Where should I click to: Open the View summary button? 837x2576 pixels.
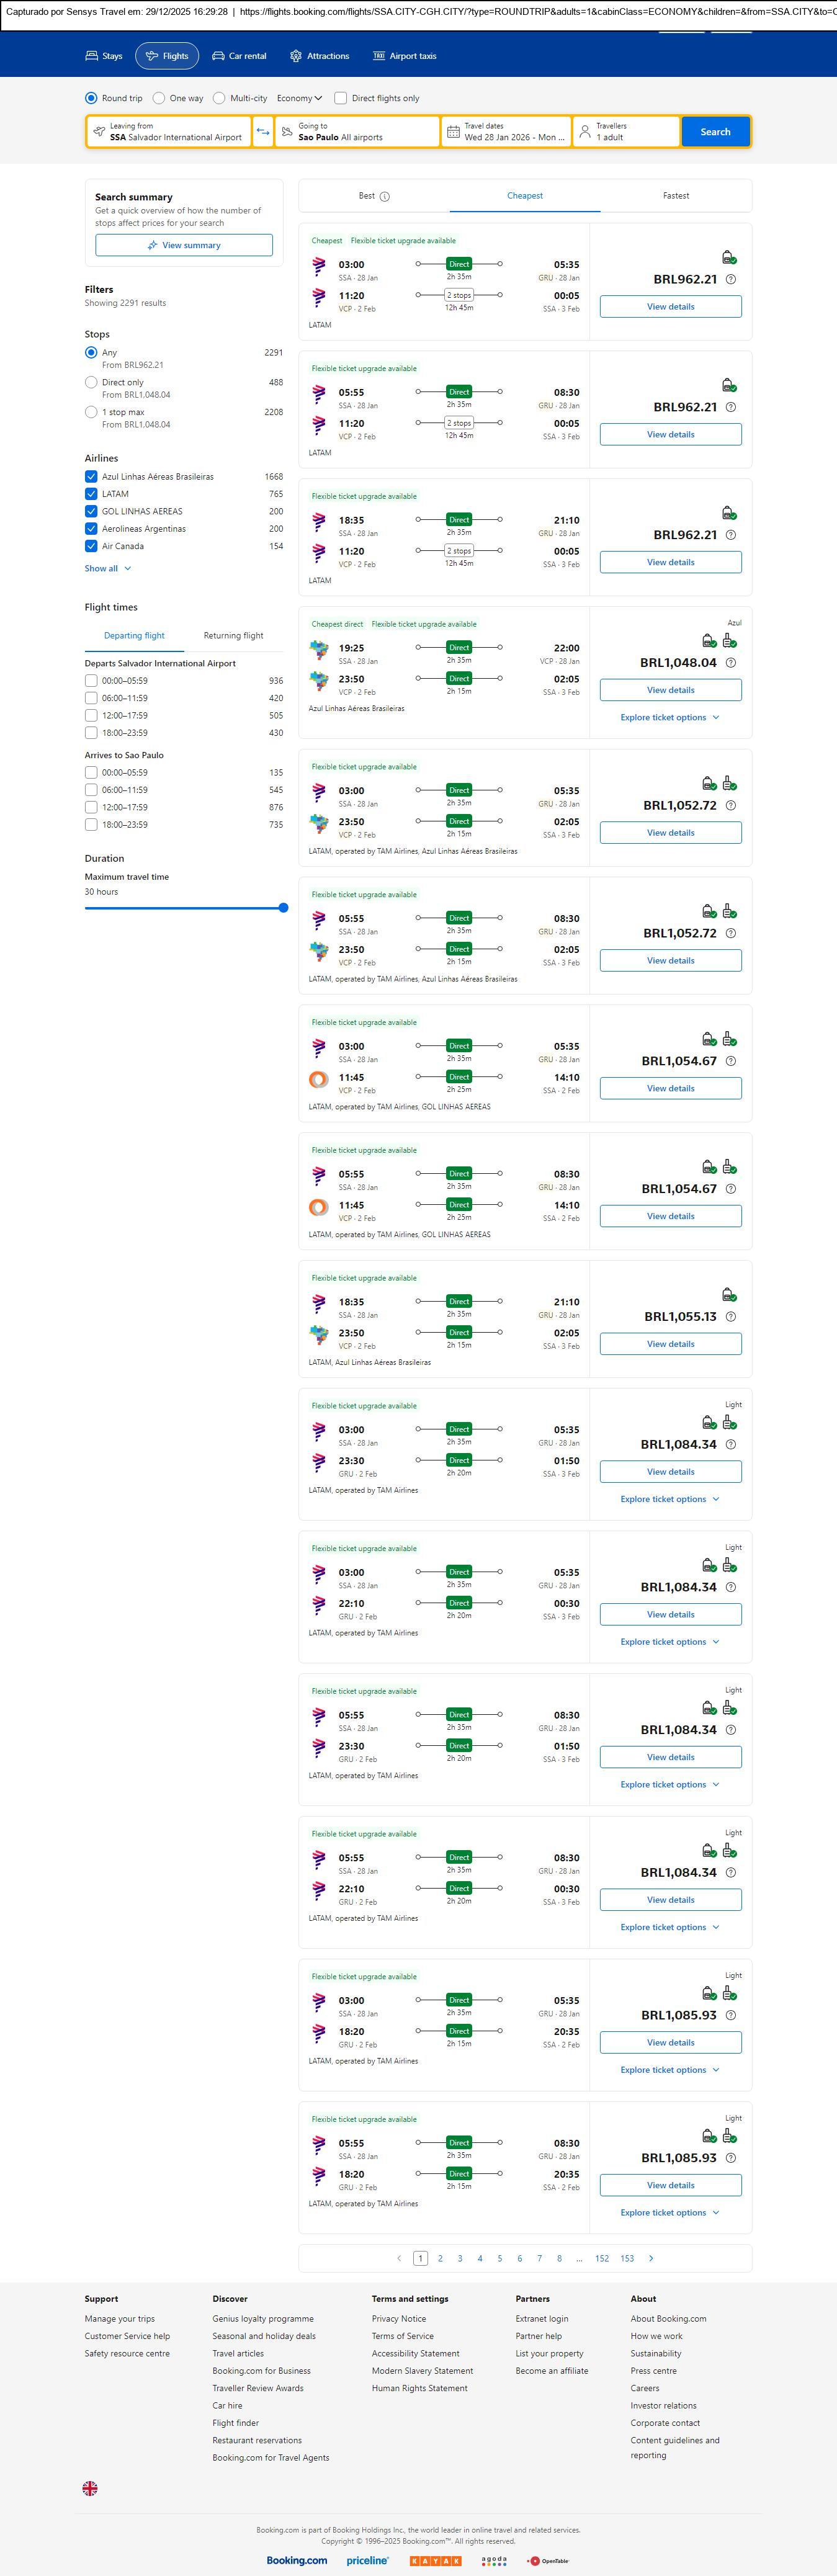[184, 245]
